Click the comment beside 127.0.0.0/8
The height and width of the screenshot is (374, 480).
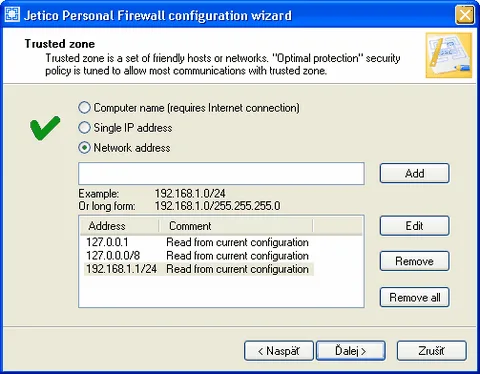[x=237, y=256]
